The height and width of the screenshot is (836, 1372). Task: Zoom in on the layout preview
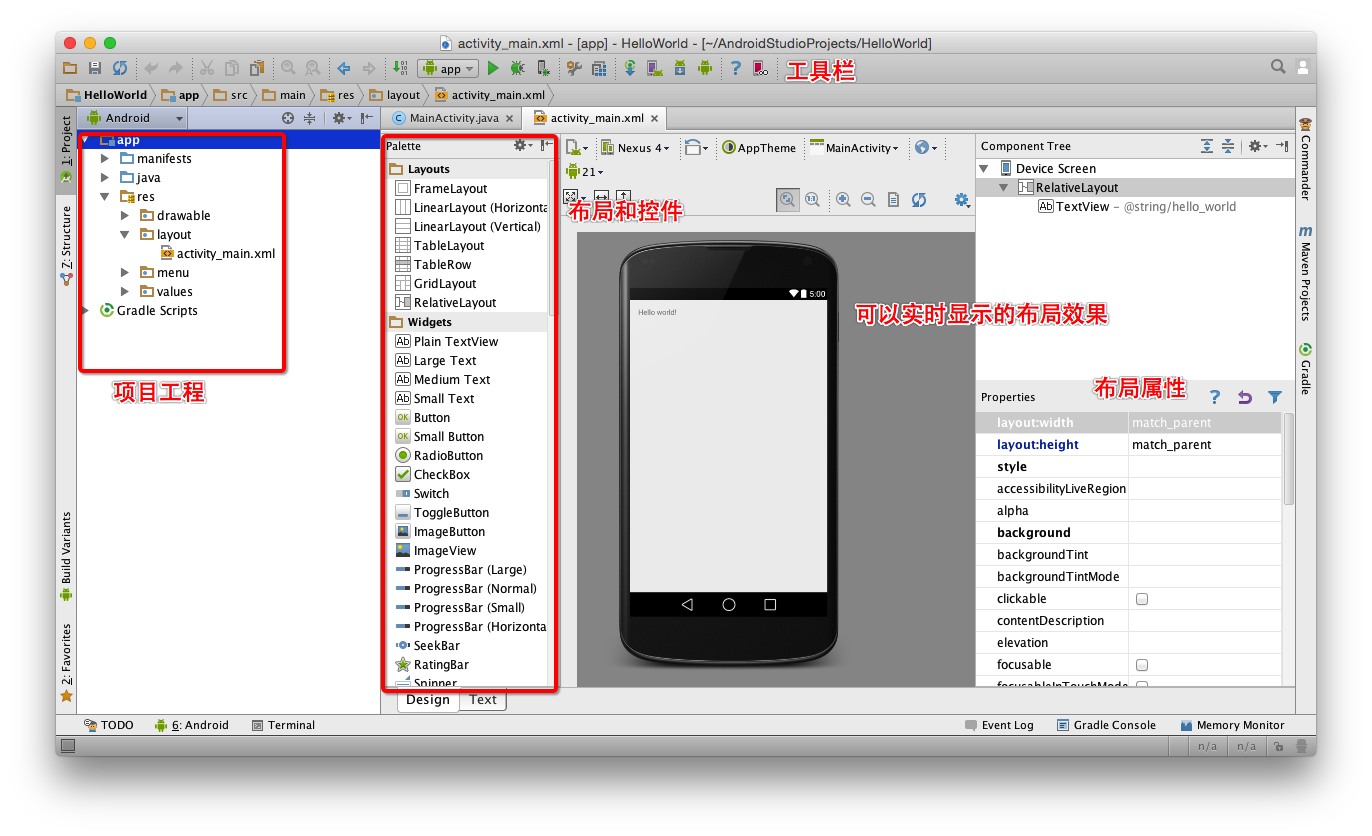843,200
